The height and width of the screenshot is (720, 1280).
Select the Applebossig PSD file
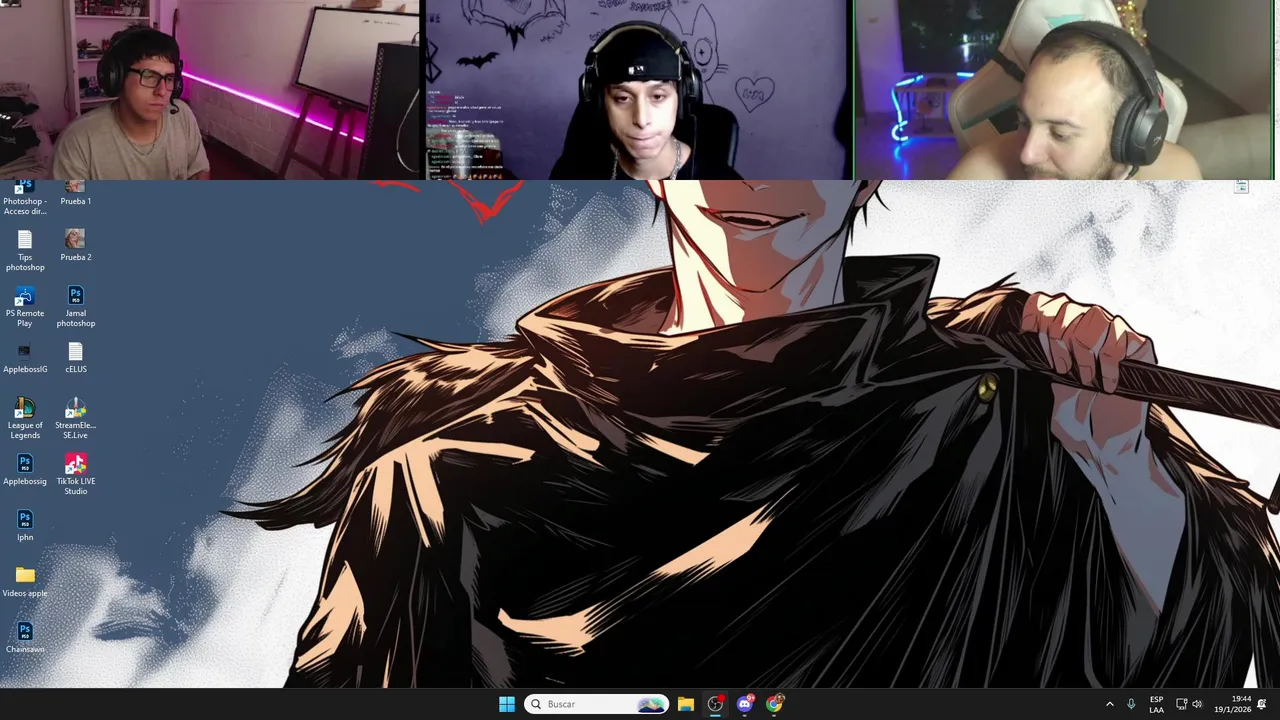pyautogui.click(x=25, y=470)
